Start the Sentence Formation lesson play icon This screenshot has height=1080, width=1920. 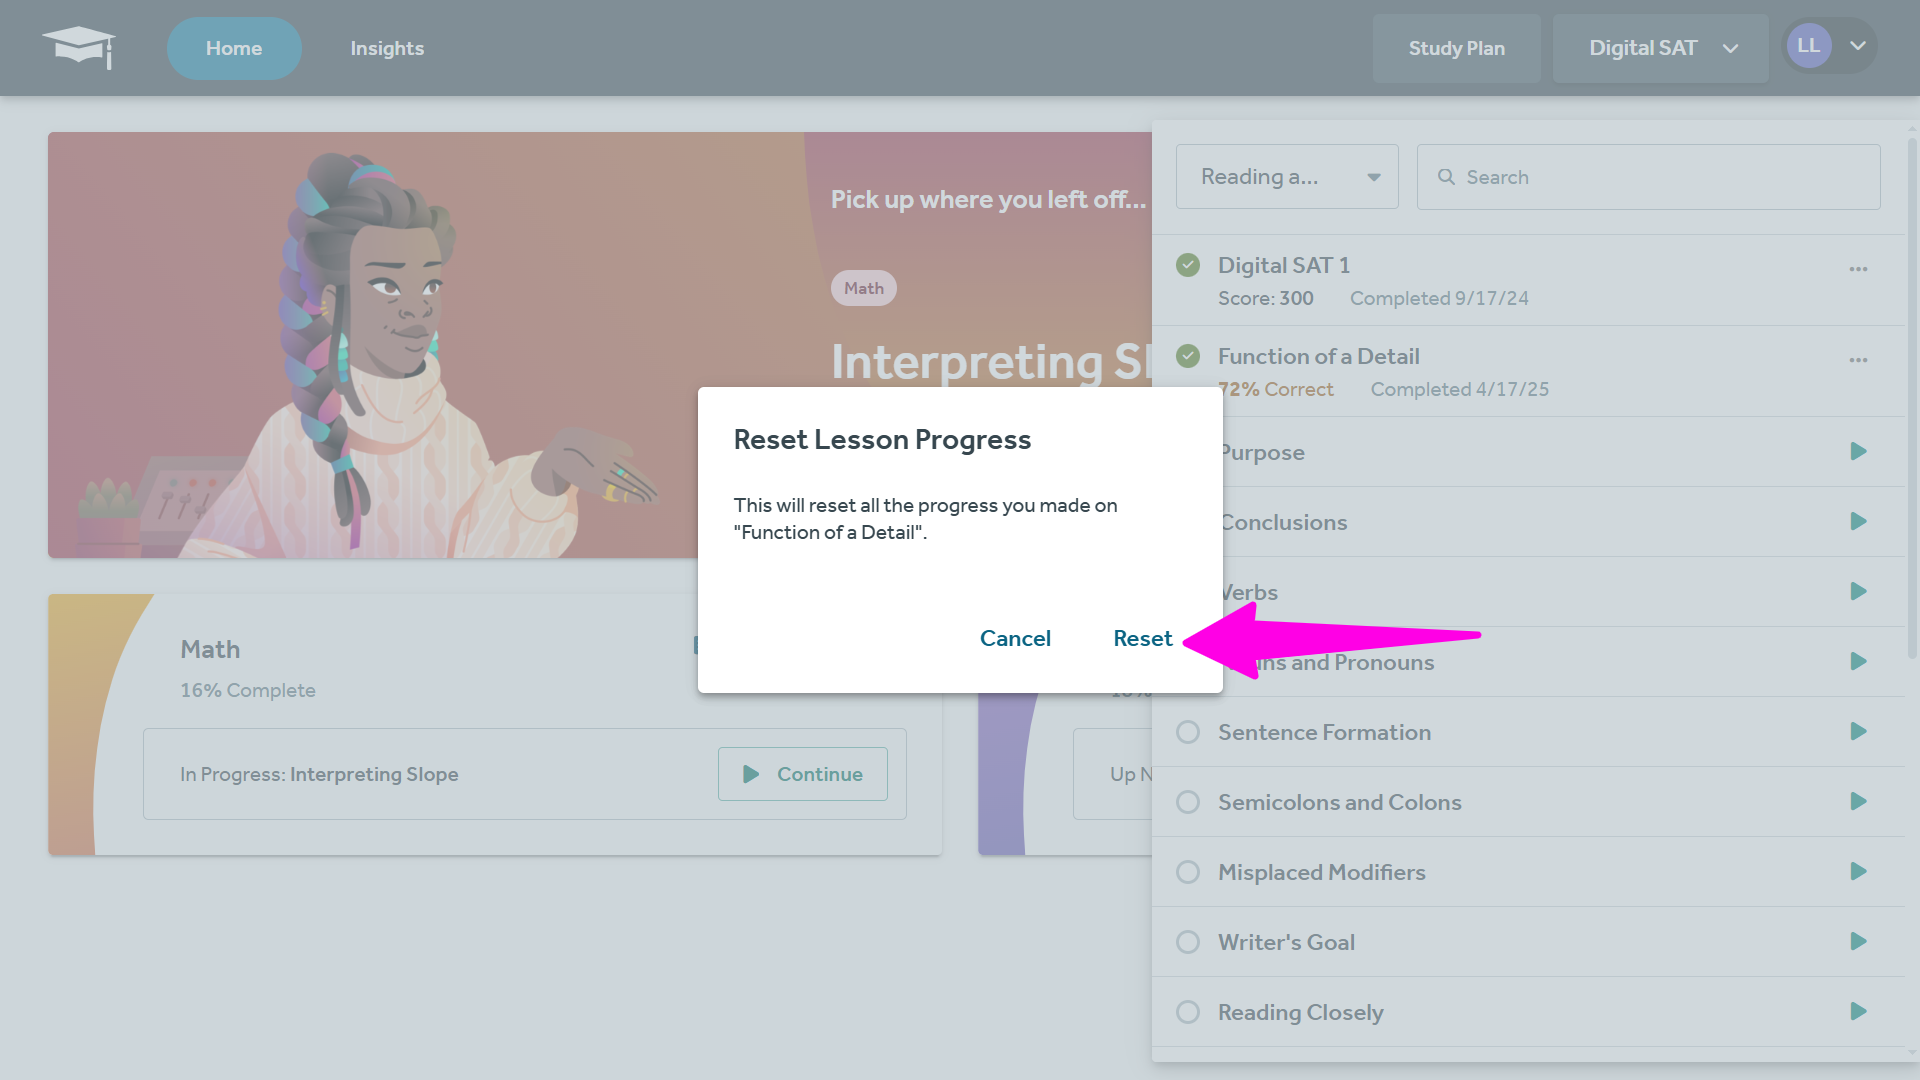coord(1858,732)
